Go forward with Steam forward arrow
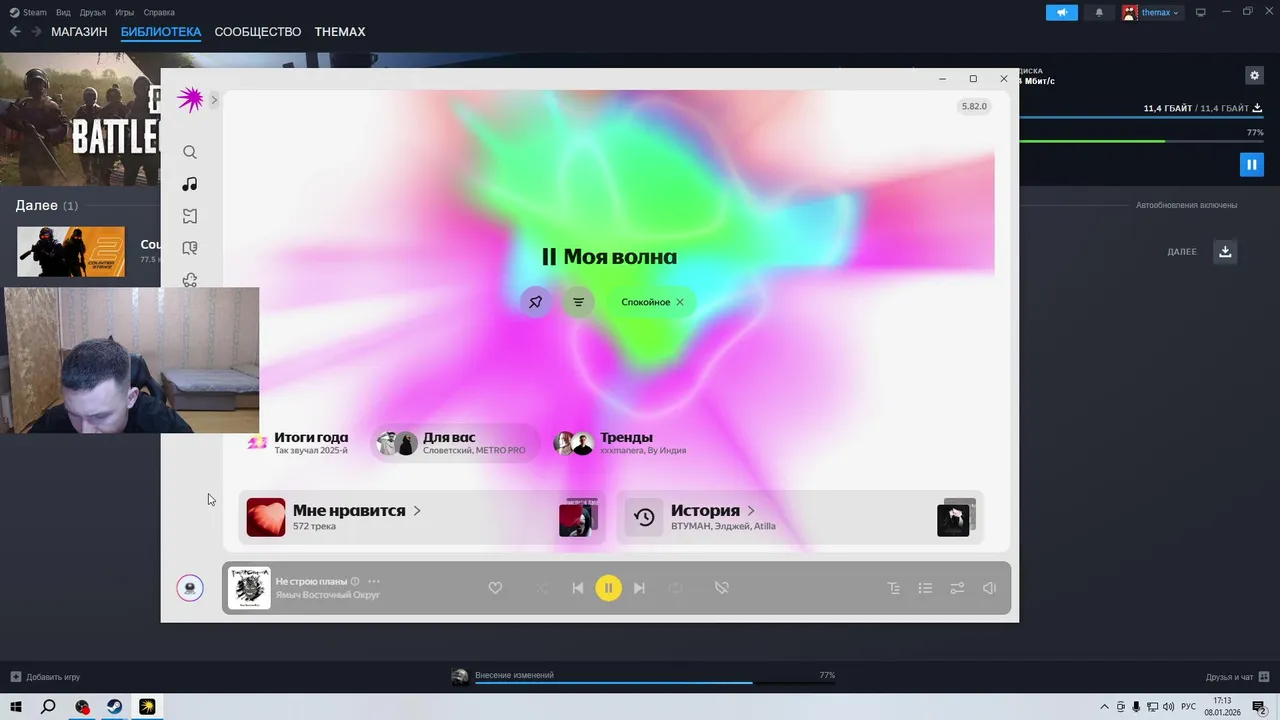The height and width of the screenshot is (720, 1280). [36, 32]
